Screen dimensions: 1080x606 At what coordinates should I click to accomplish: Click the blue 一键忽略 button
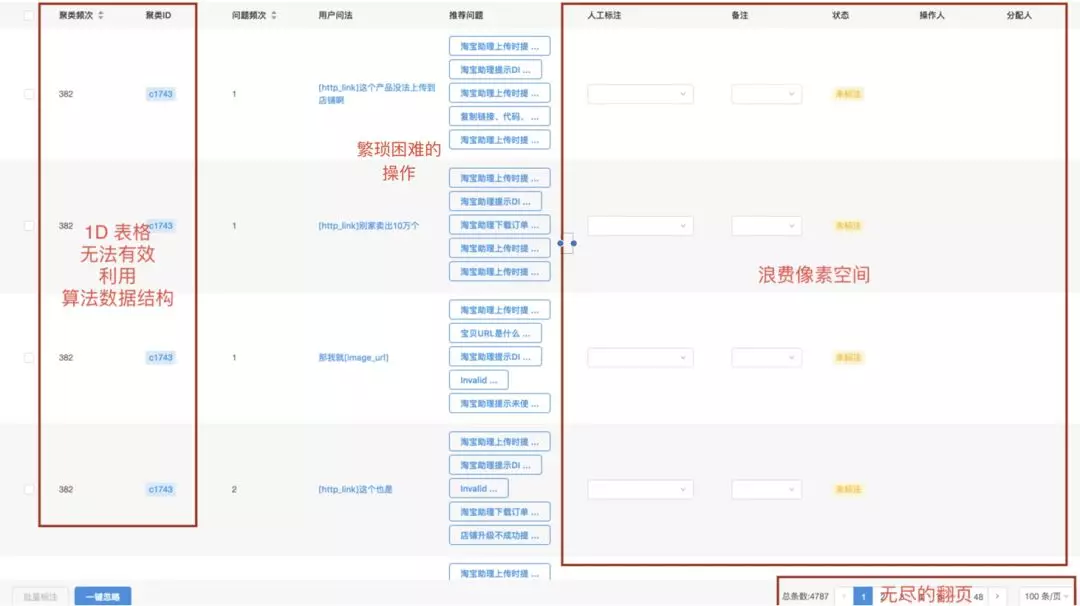click(103, 597)
